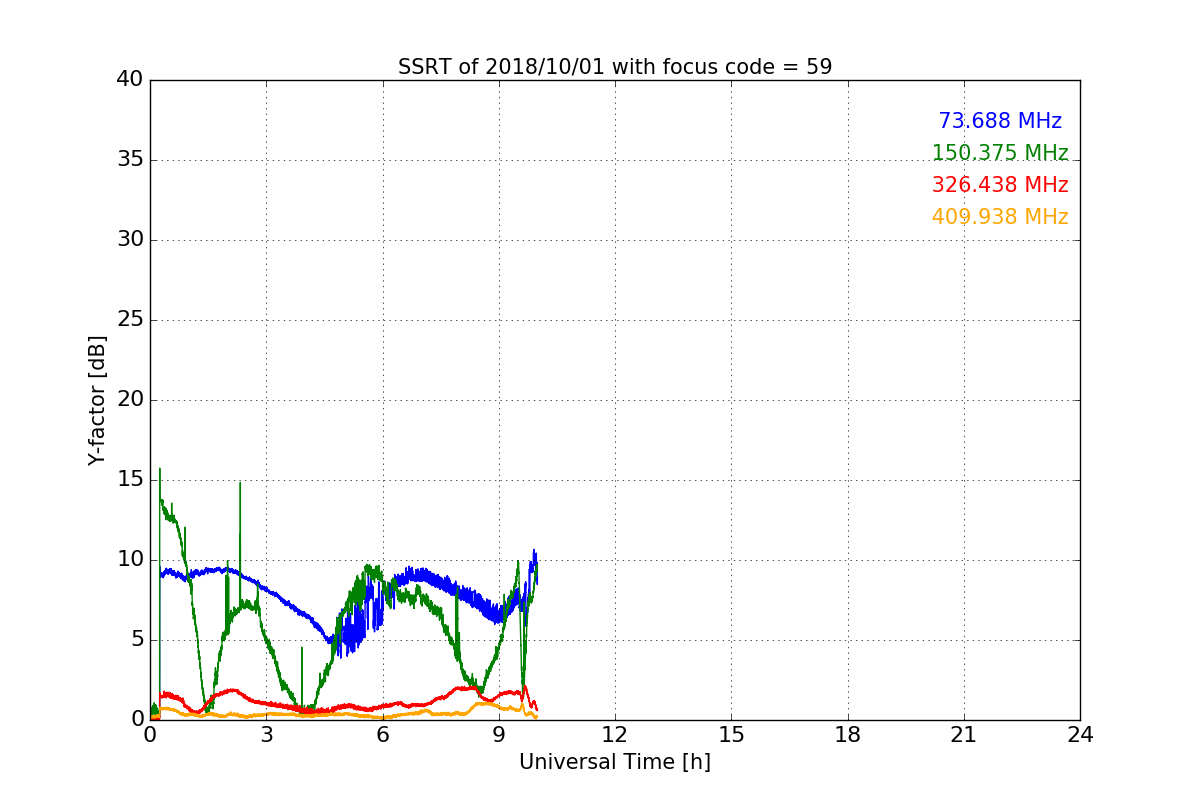This screenshot has width=1200, height=800.
Task: Click the y-axis tick label 40
Action: coord(130,80)
